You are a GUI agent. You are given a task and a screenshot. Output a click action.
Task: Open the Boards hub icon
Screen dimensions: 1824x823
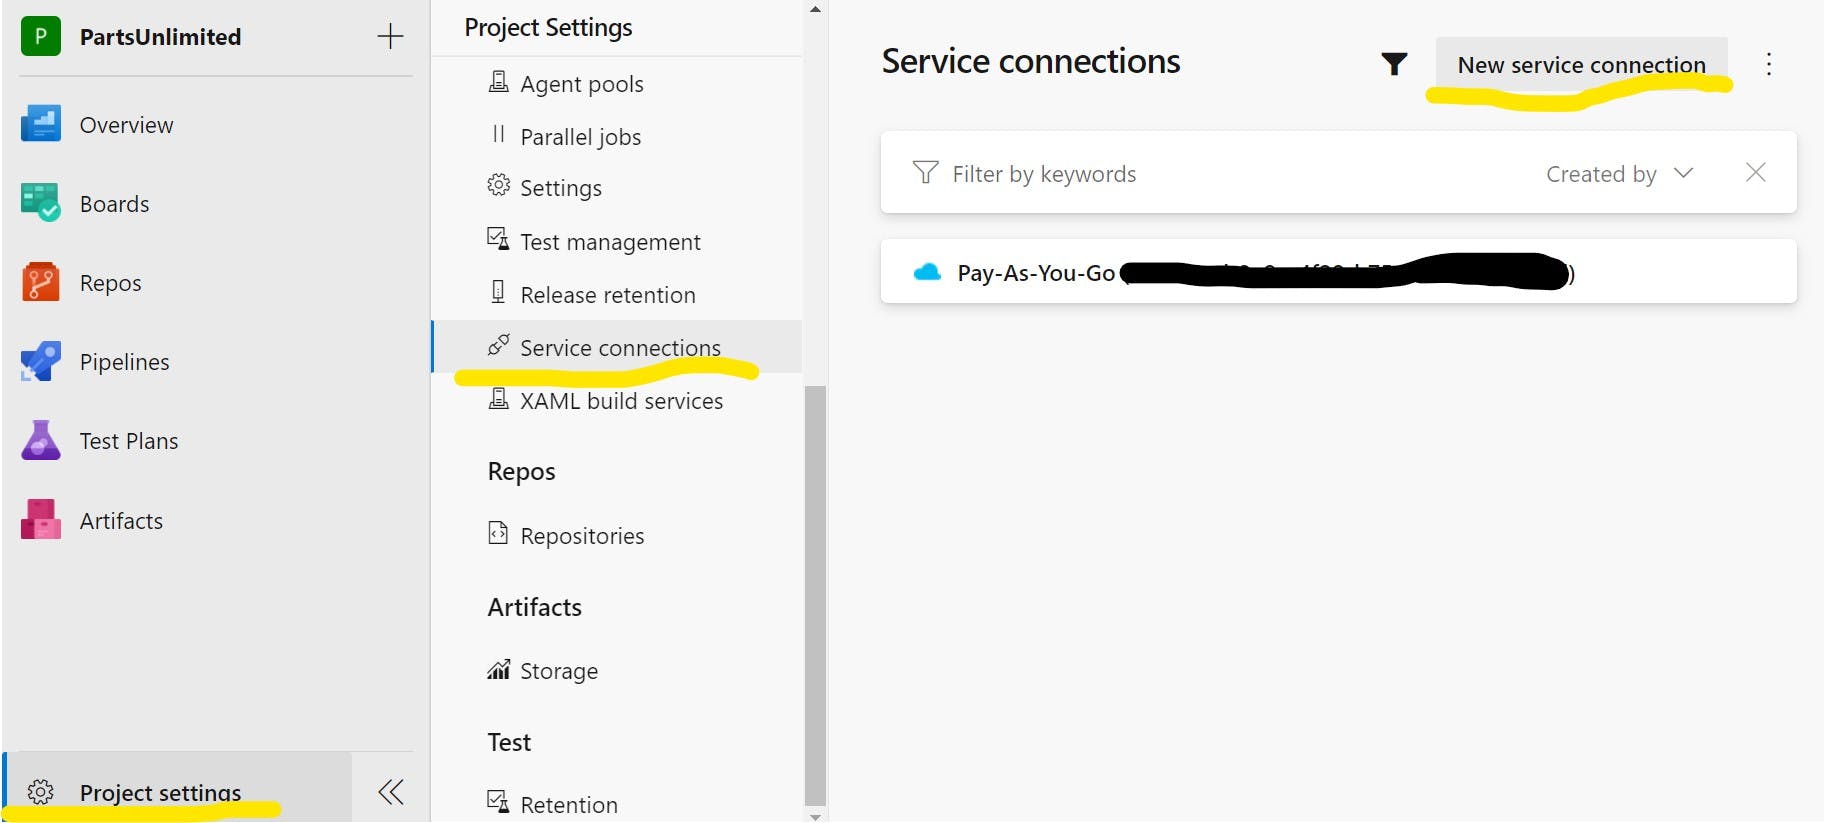[41, 203]
